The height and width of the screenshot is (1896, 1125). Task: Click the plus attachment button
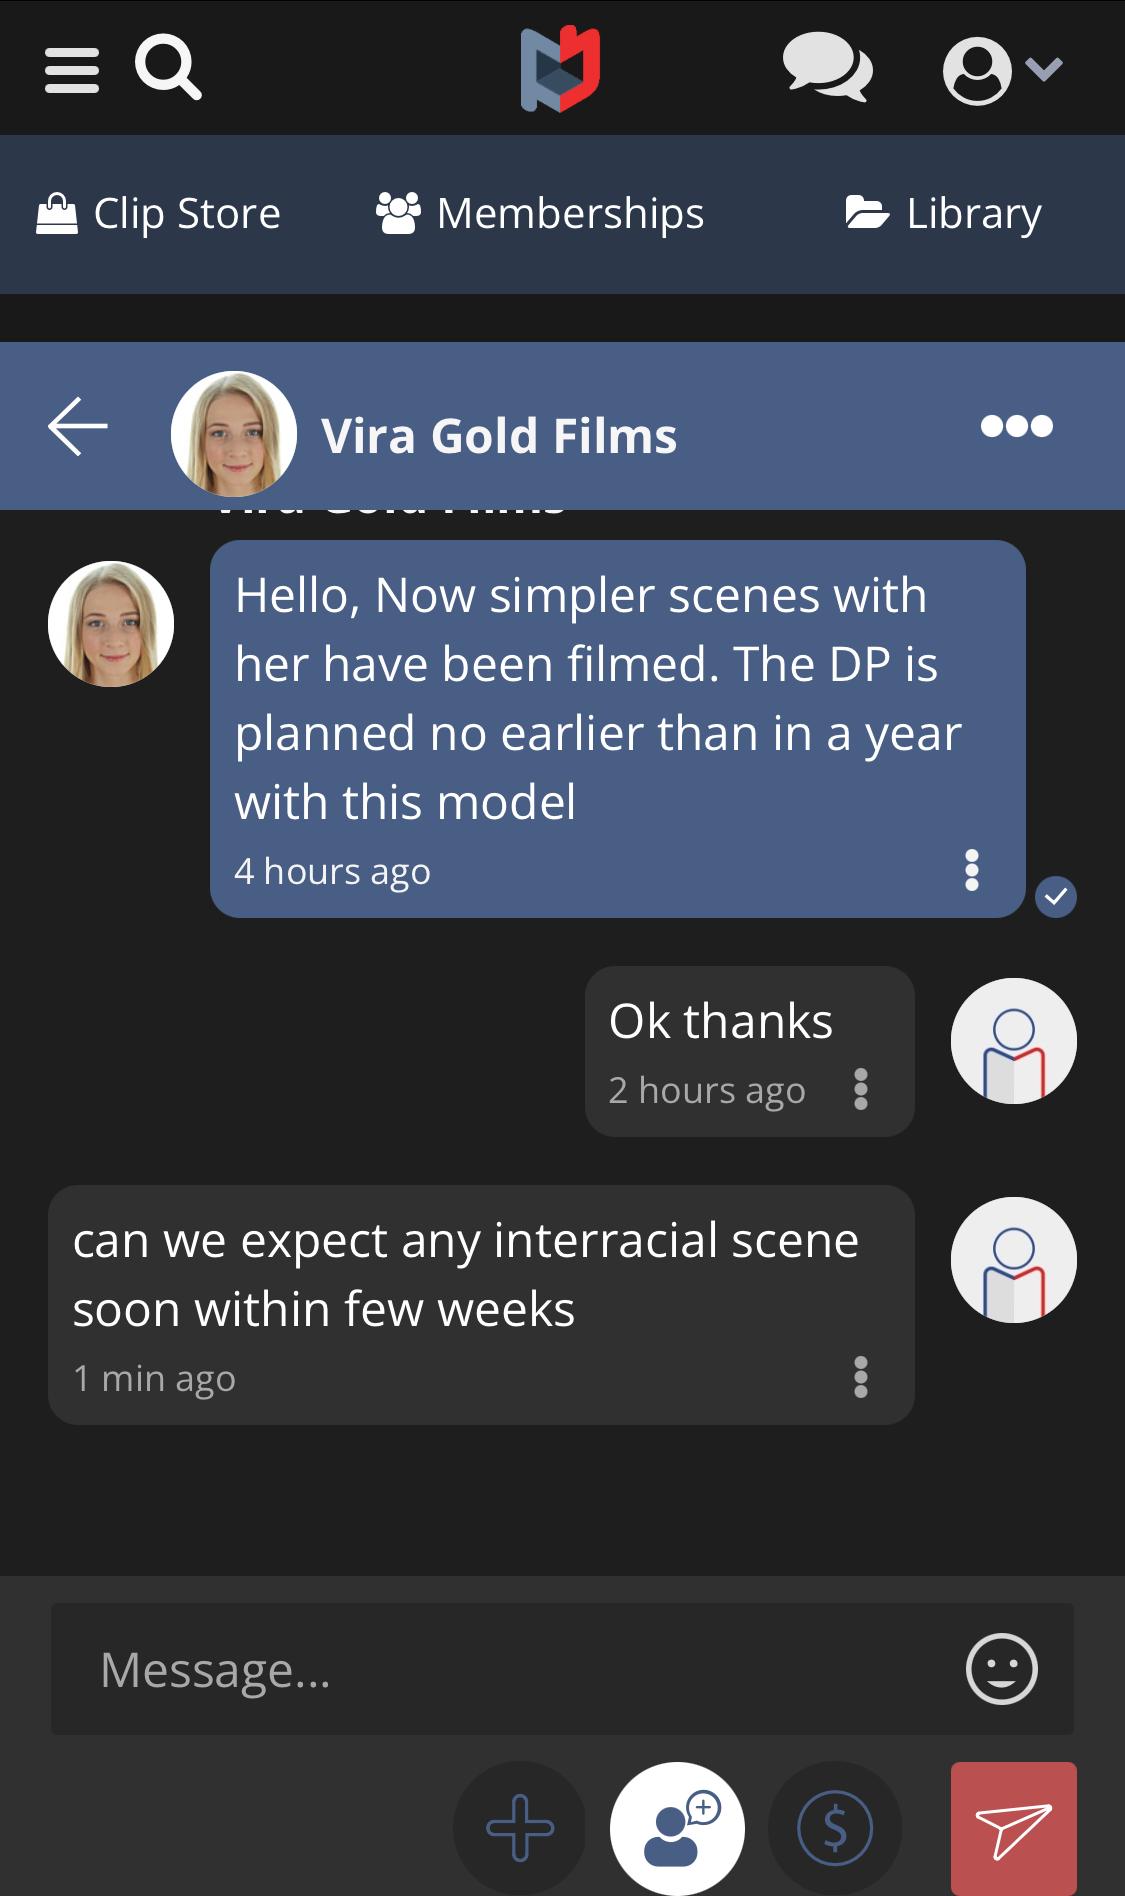tap(519, 1828)
